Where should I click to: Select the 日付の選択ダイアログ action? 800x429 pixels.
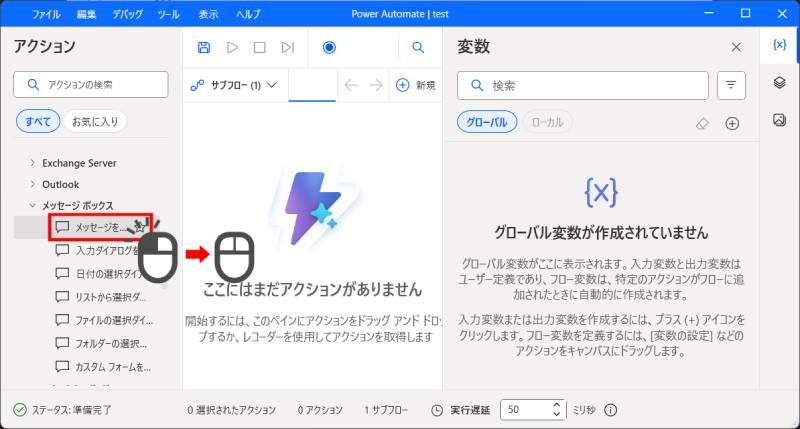point(99,273)
